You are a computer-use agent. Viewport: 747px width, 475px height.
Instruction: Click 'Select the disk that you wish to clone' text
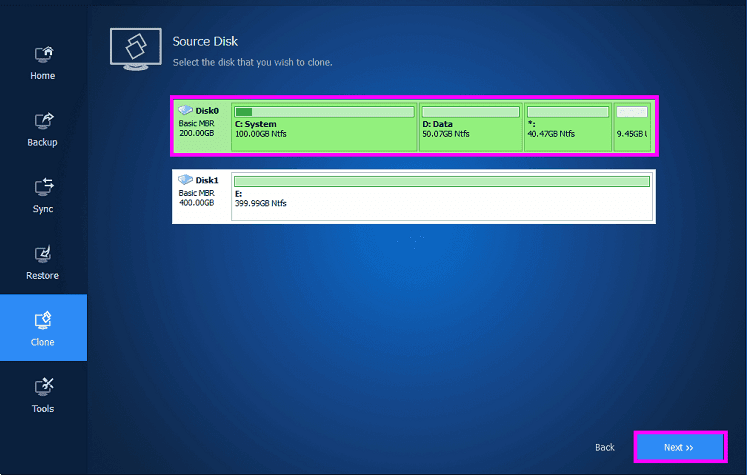coord(252,62)
